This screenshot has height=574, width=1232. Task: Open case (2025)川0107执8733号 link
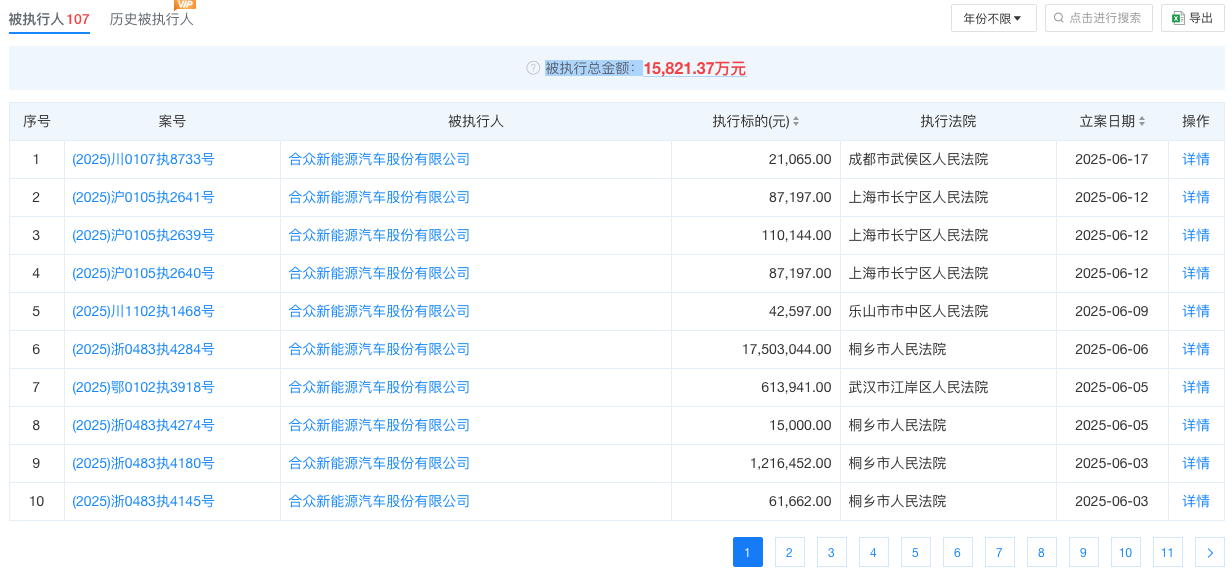coord(143,159)
